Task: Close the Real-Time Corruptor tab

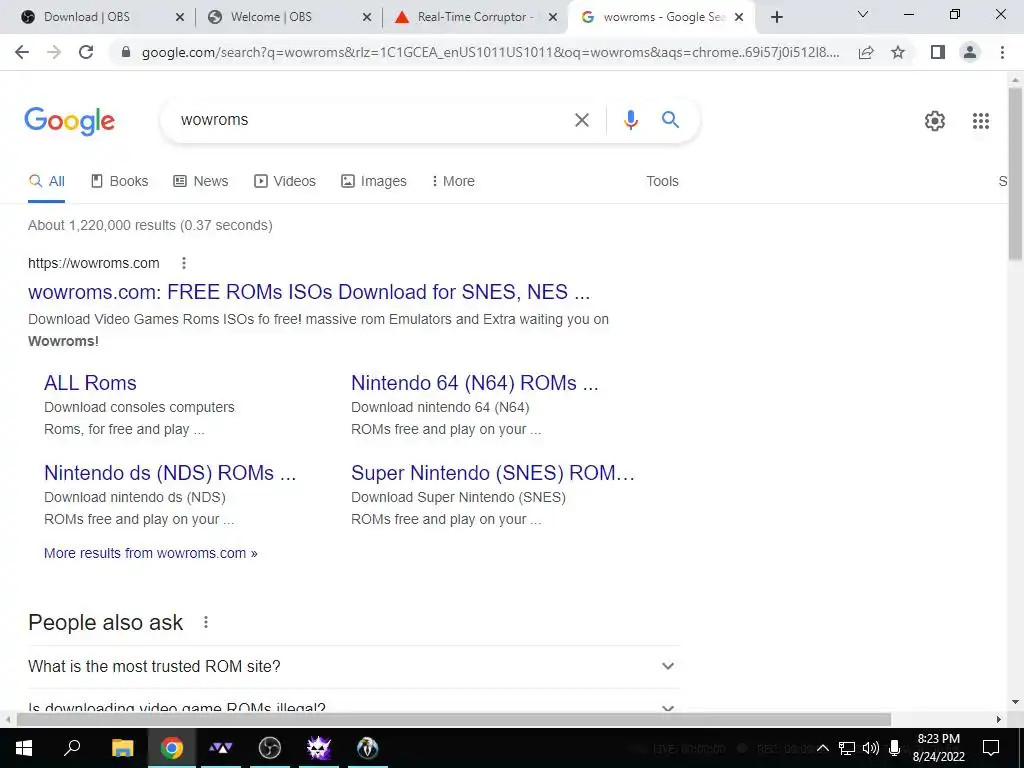Action: pyautogui.click(x=552, y=18)
